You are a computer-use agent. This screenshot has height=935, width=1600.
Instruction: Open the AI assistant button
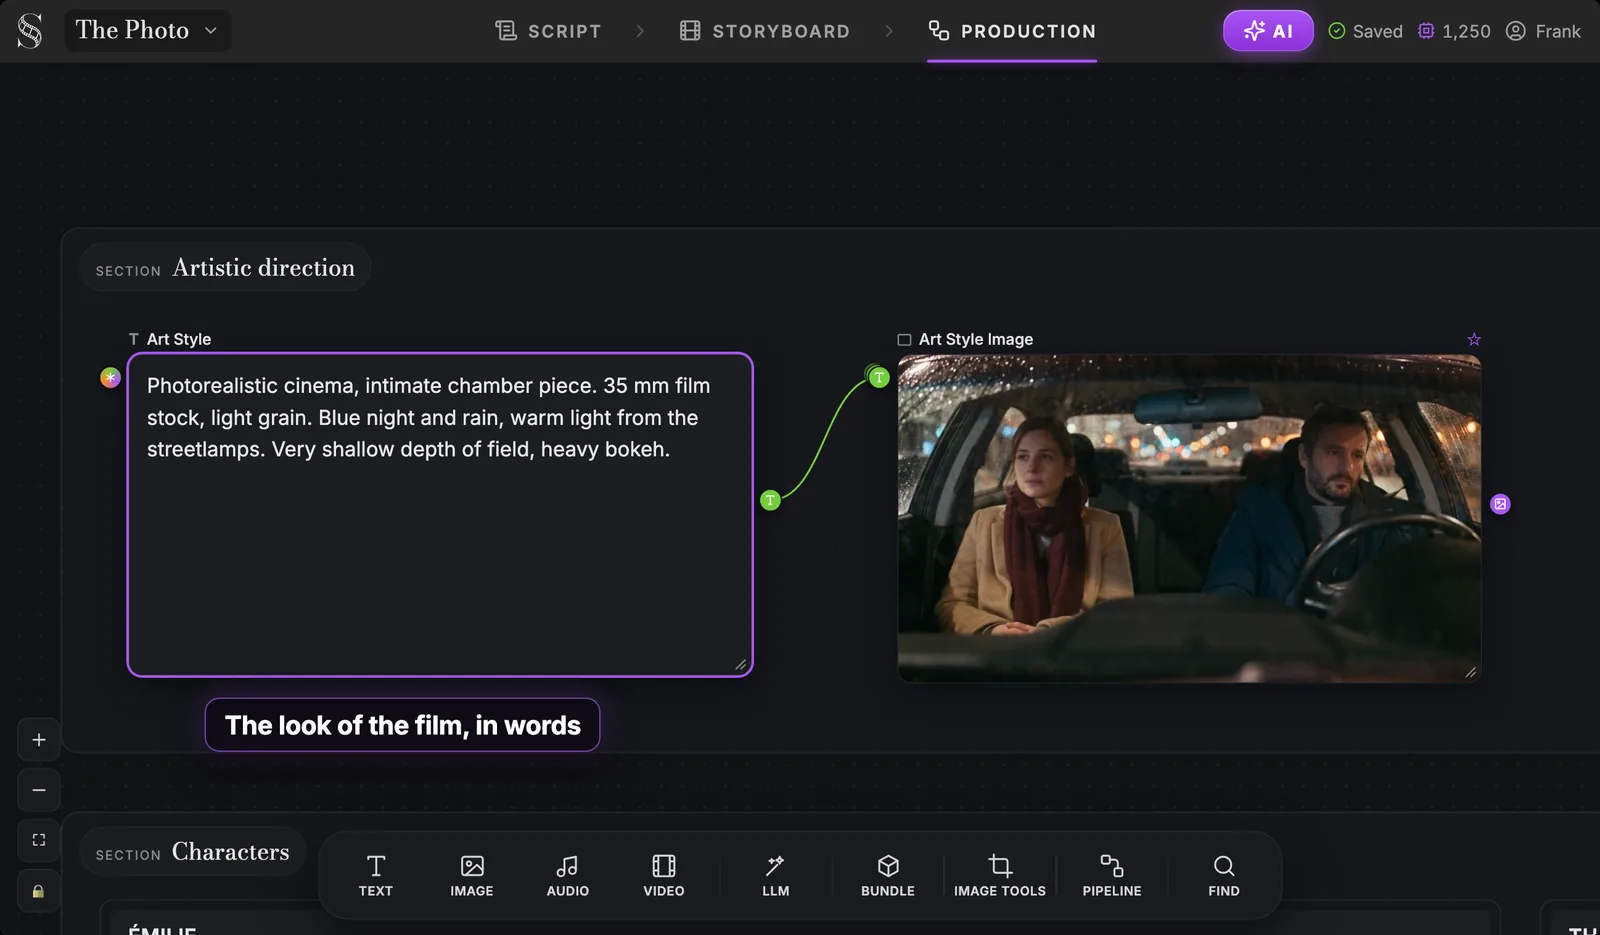click(x=1268, y=31)
